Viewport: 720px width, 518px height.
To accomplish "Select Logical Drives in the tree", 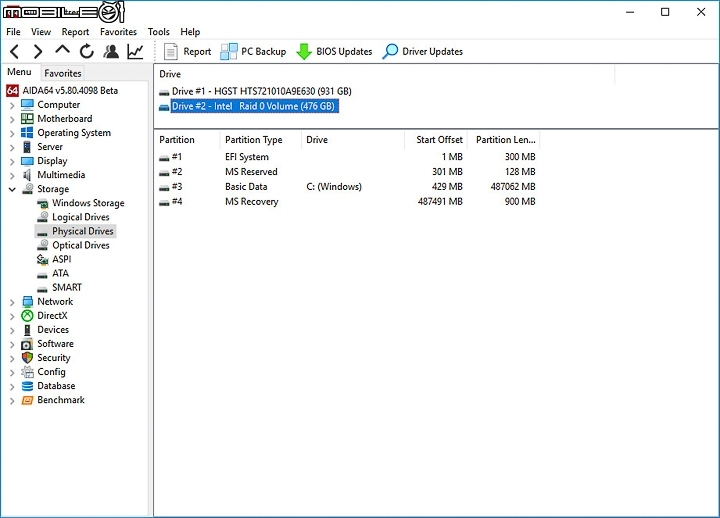I will point(81,217).
